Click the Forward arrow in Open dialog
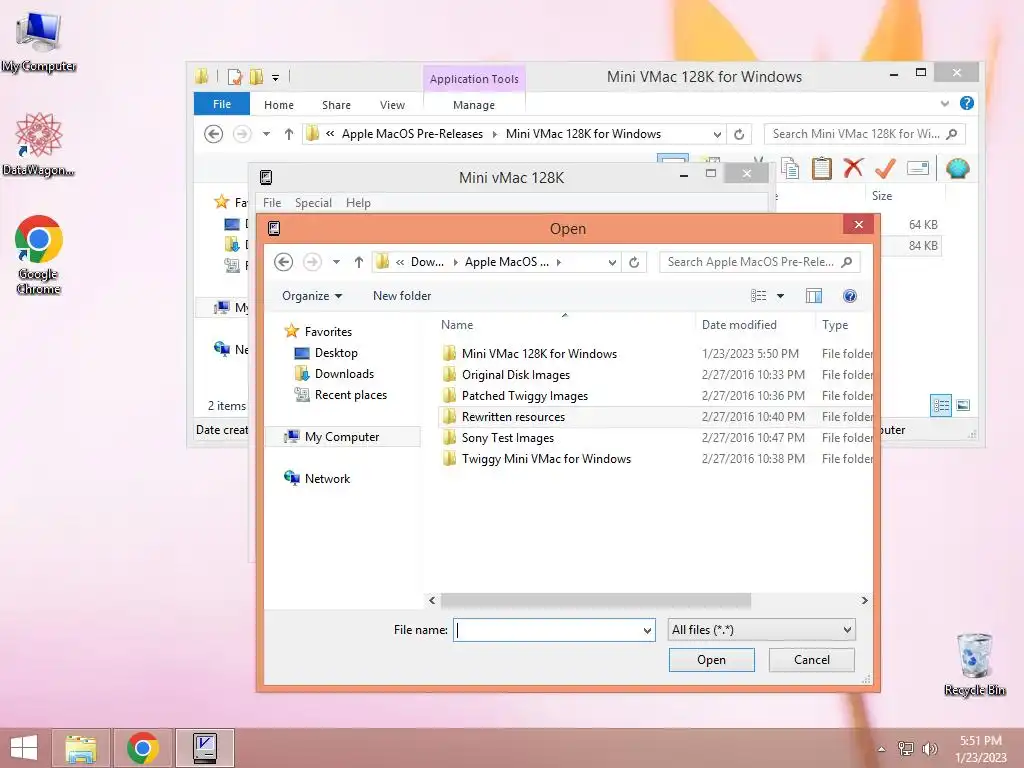The width and height of the screenshot is (1024, 768). coord(312,262)
